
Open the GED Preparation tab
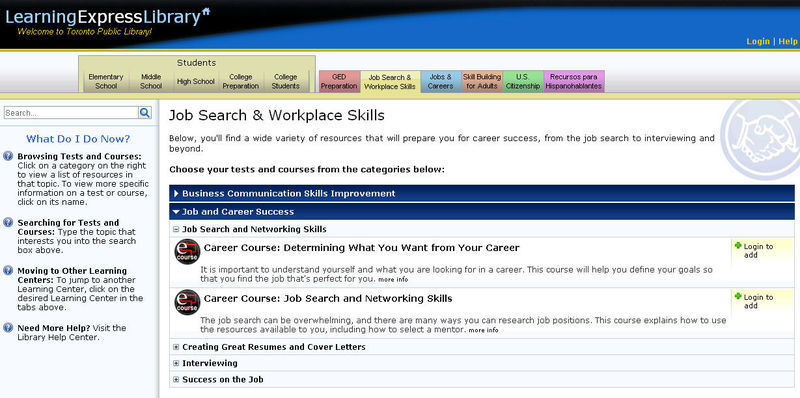339,81
